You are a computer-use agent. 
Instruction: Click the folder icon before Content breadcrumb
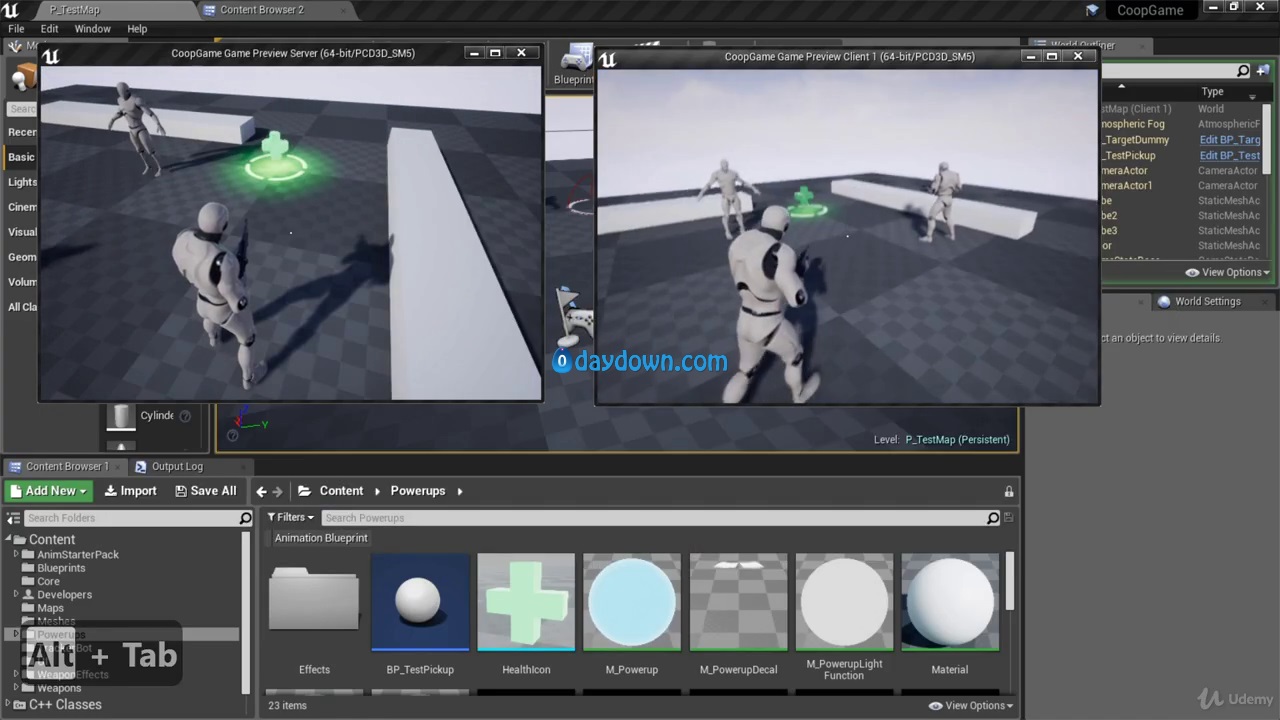pos(304,491)
